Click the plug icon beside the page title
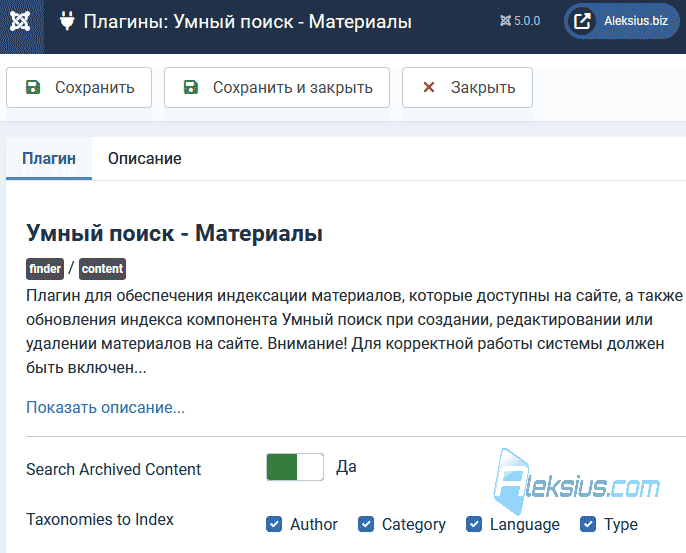The height and width of the screenshot is (553, 686). (67, 21)
